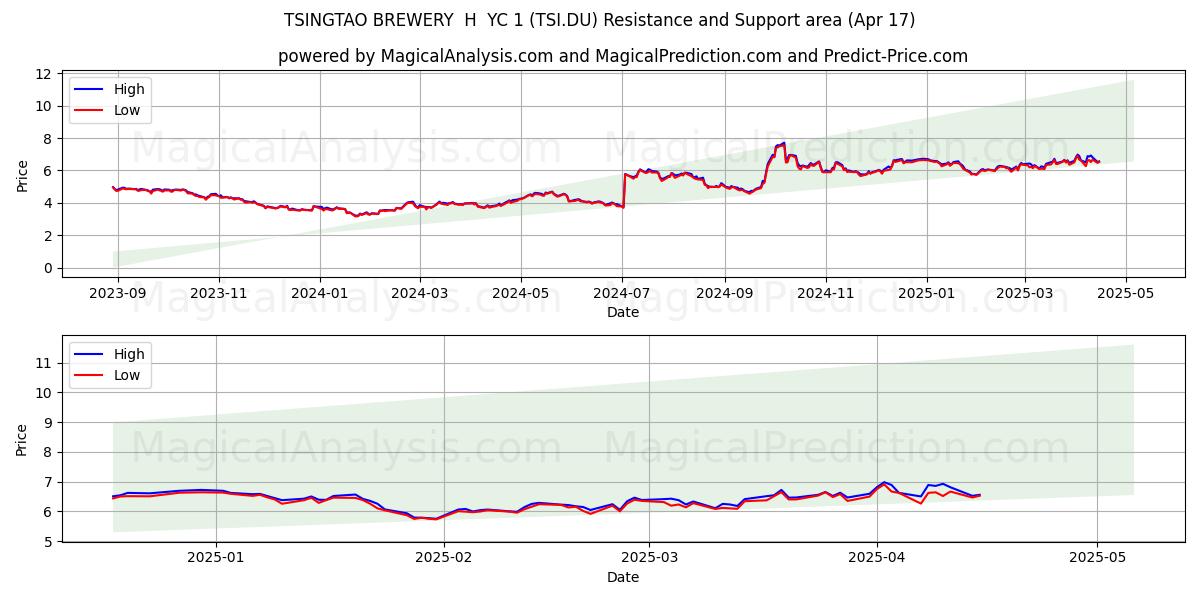Click the April 2025 price peak in the zoomed chart

[884, 483]
